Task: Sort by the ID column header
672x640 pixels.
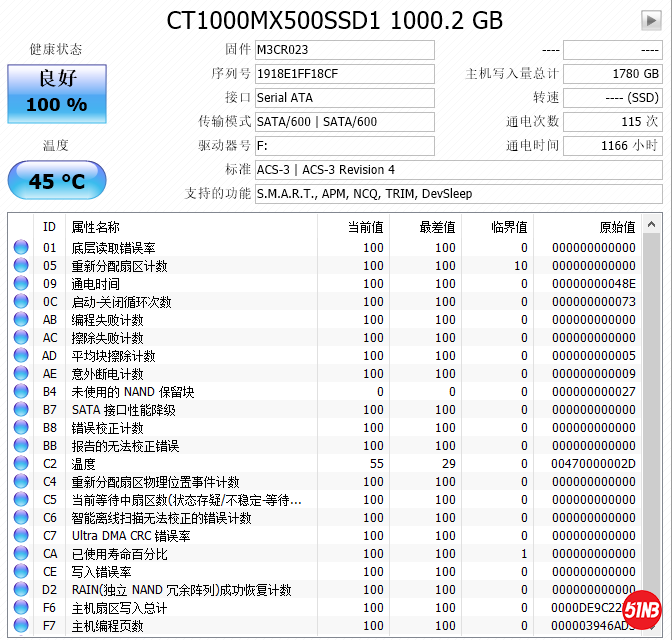Action: point(49,227)
